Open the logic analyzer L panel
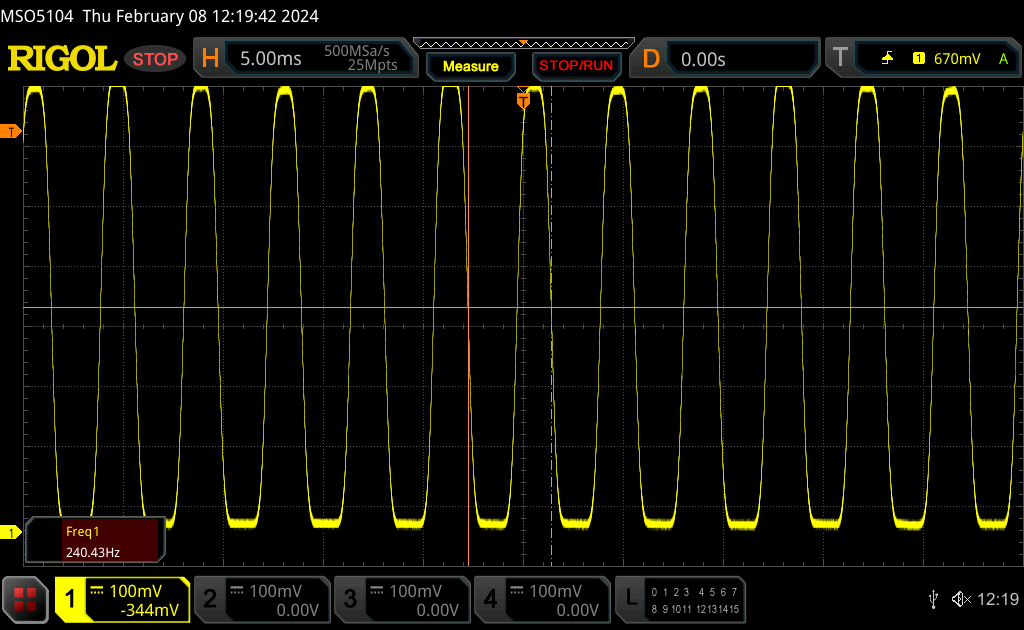This screenshot has height=630, width=1024. pos(631,598)
